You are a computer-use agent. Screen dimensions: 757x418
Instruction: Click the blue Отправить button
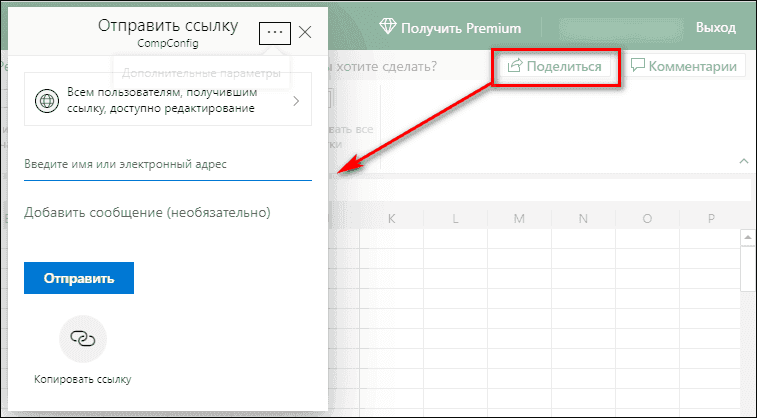tap(79, 278)
